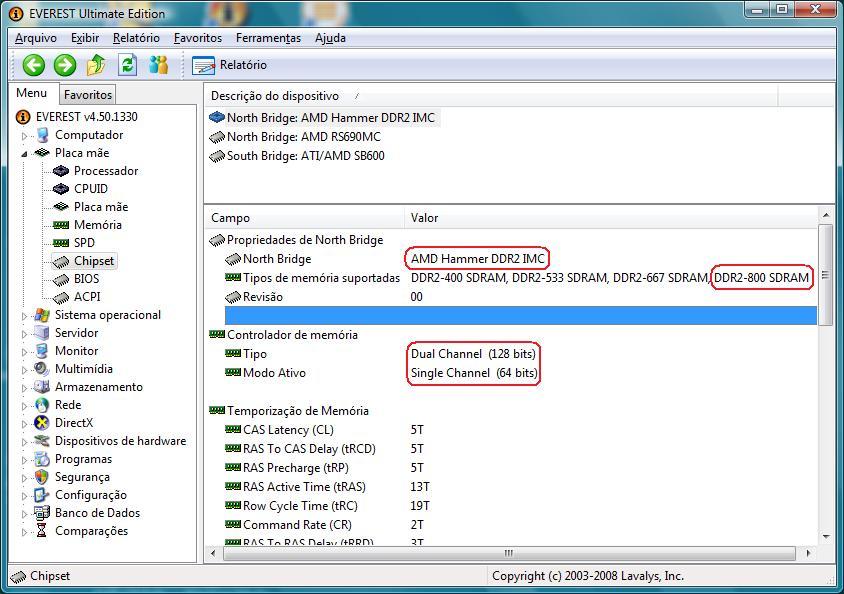The image size is (844, 594).
Task: Click the Comparações hourglass icon
Action: (42, 531)
